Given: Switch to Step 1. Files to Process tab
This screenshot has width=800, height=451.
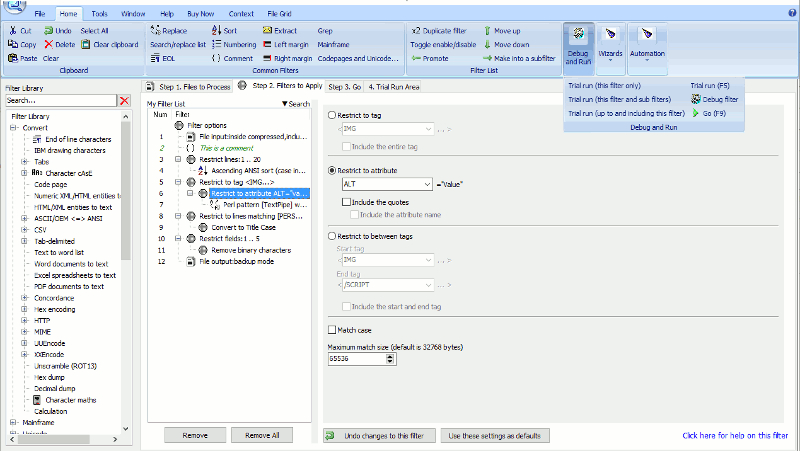Looking at the screenshot, I should (188, 87).
